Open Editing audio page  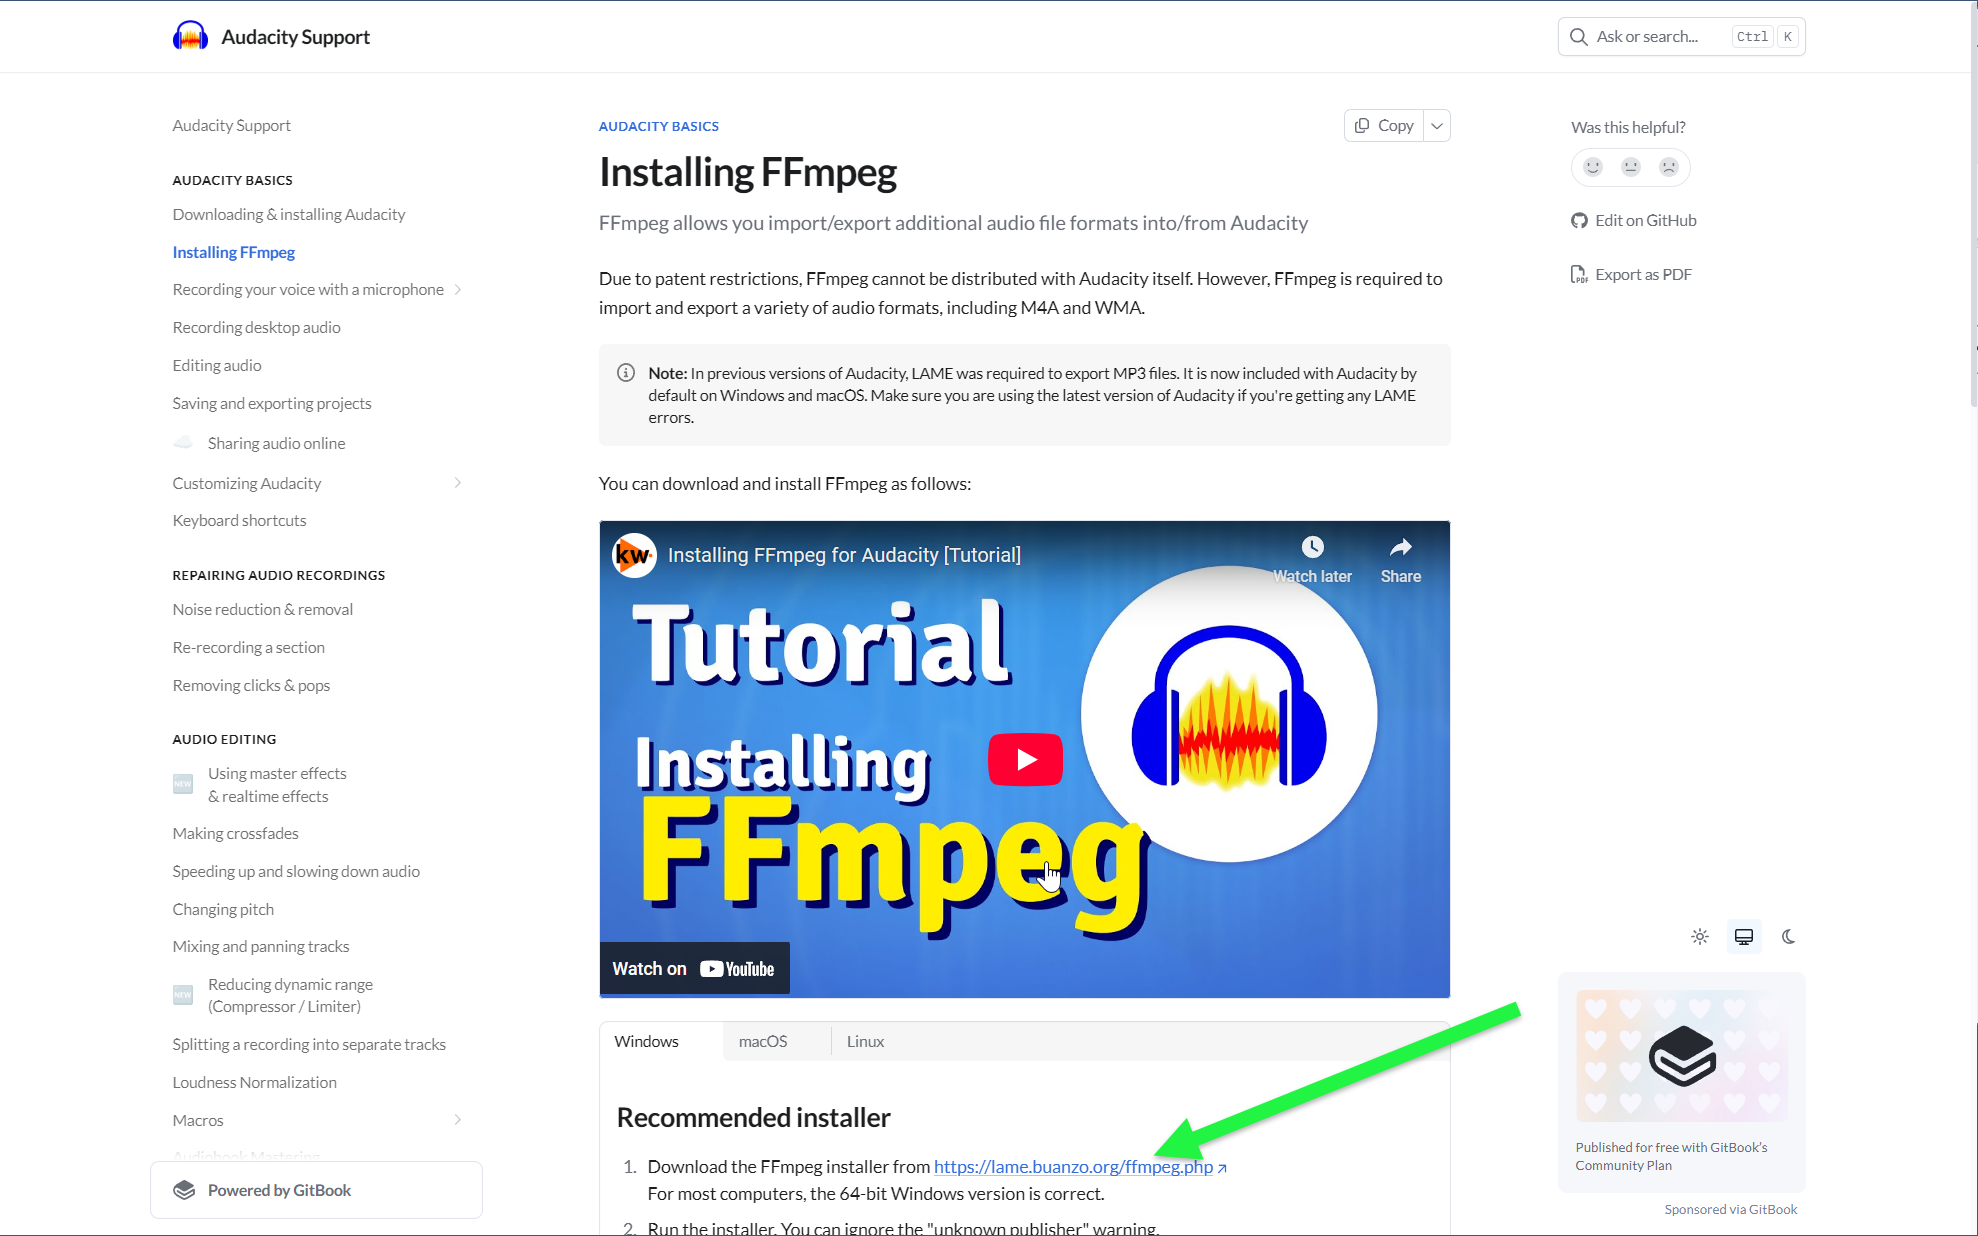217,366
